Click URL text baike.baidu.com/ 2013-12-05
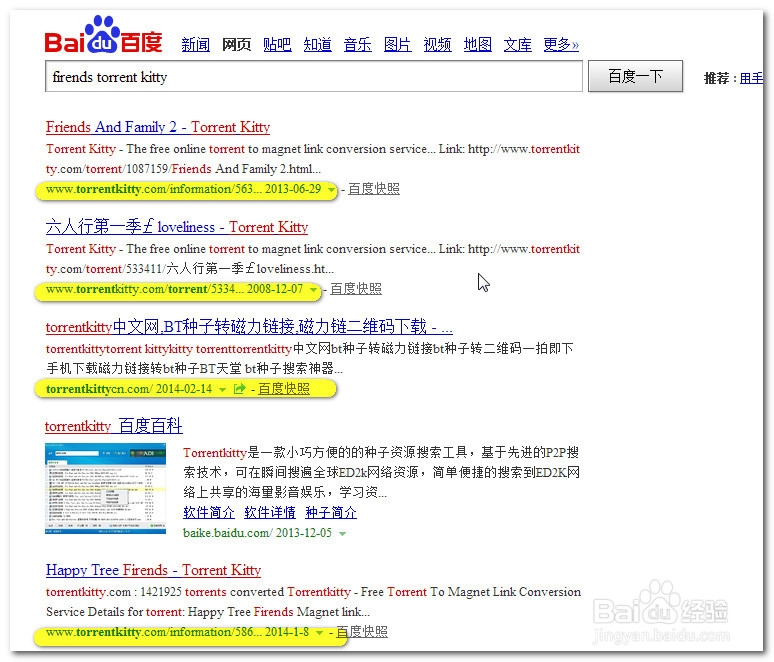 tap(257, 533)
